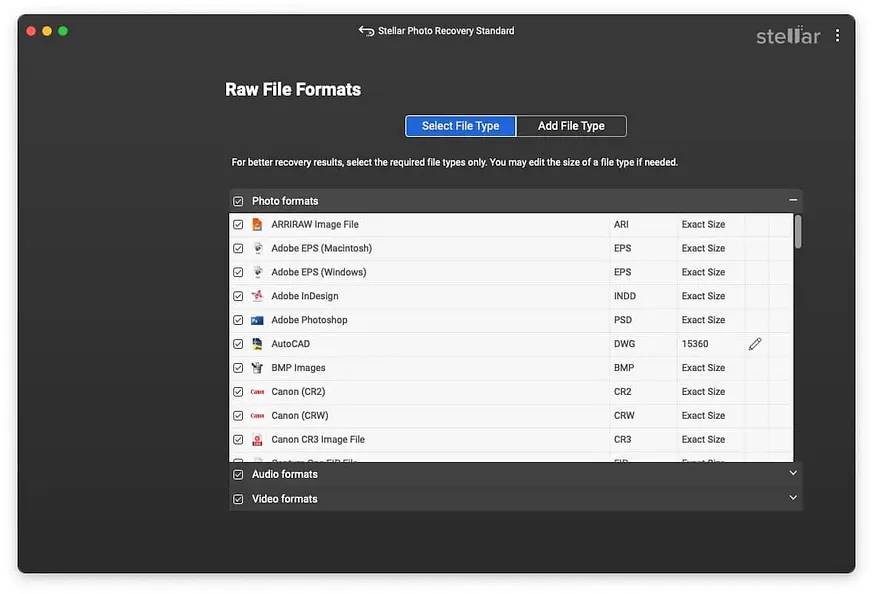Switch to the Select File Type tab
This screenshot has width=873, height=594.
click(x=460, y=126)
